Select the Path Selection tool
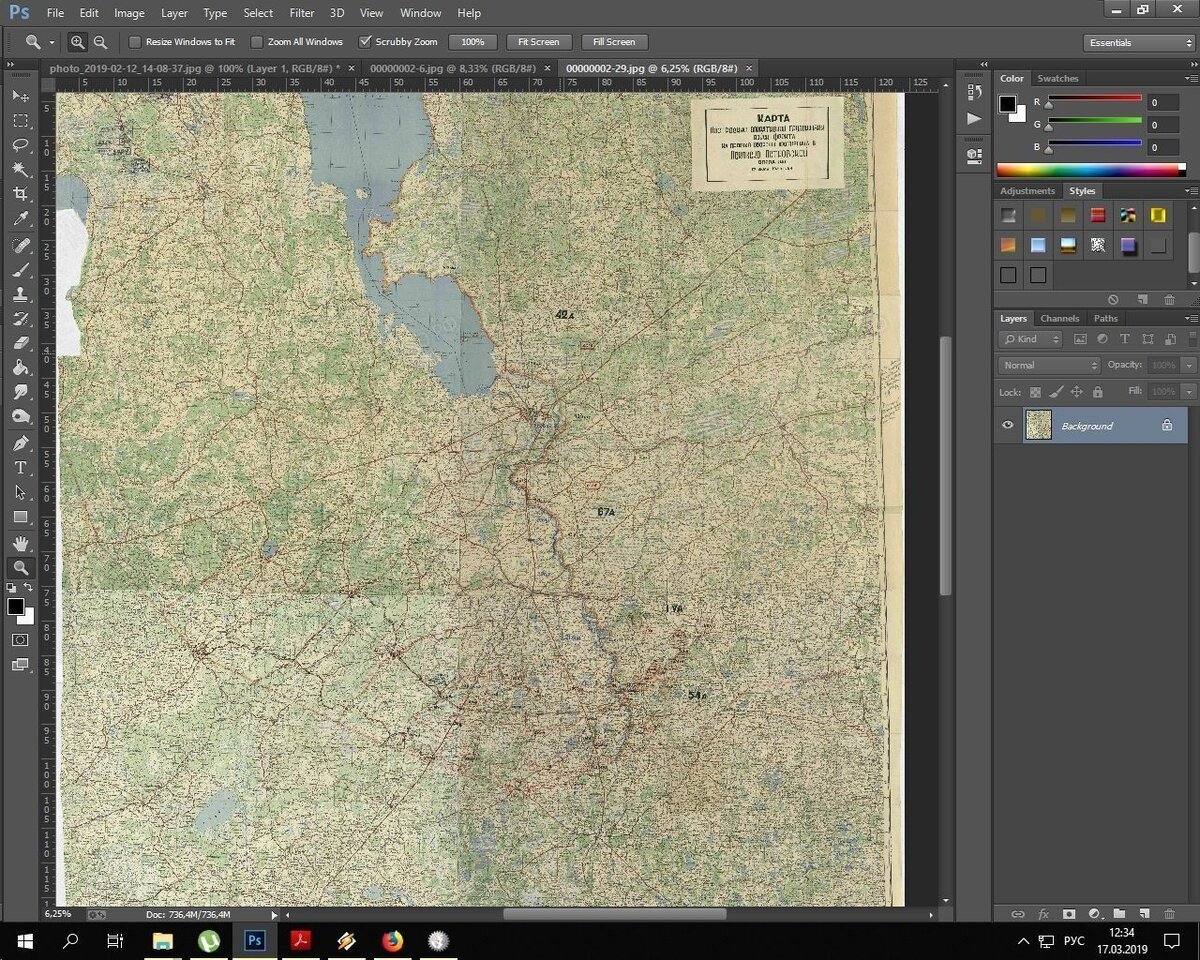1200x960 pixels. [x=20, y=493]
